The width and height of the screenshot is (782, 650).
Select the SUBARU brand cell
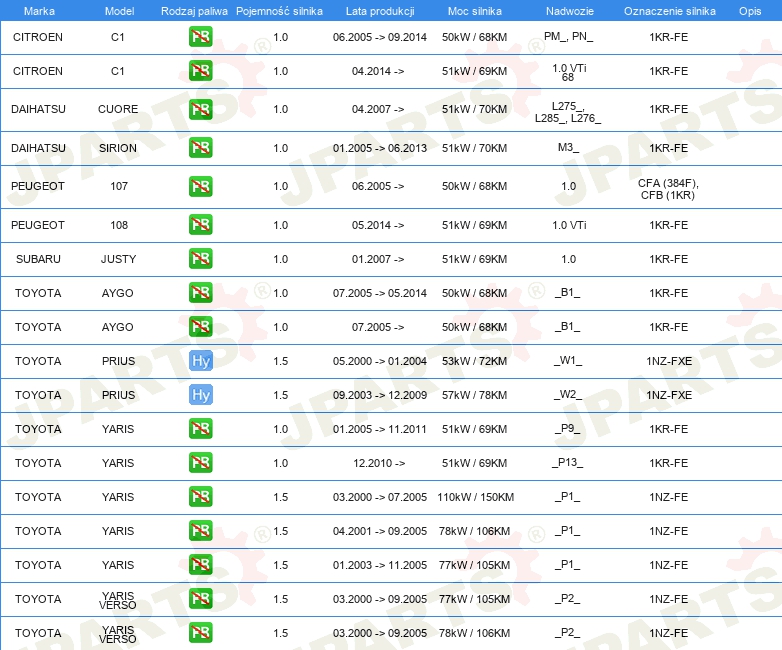point(38,259)
